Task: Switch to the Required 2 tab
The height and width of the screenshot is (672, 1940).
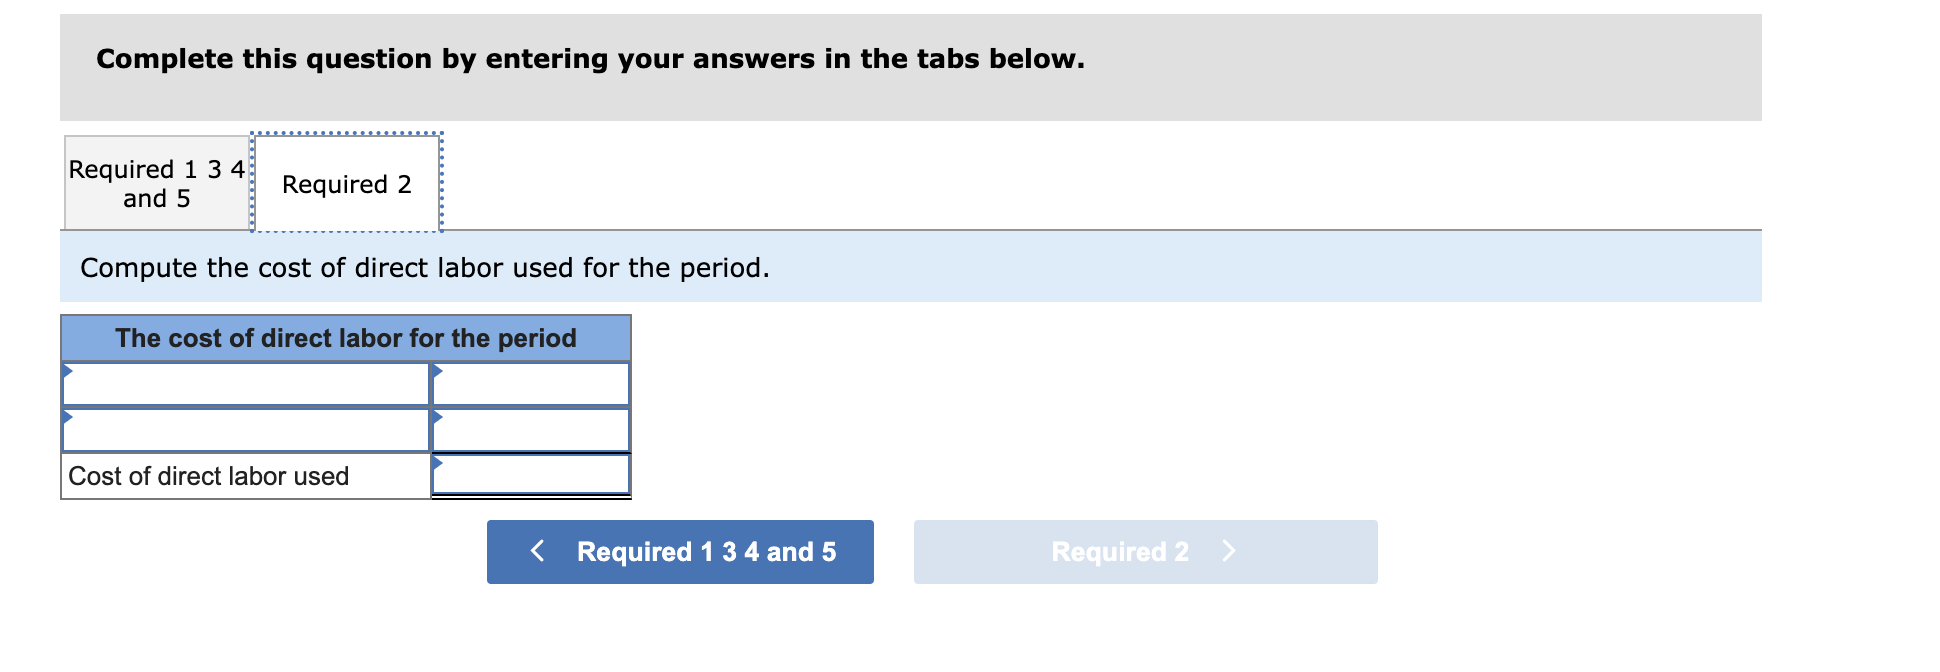Action: point(347,183)
